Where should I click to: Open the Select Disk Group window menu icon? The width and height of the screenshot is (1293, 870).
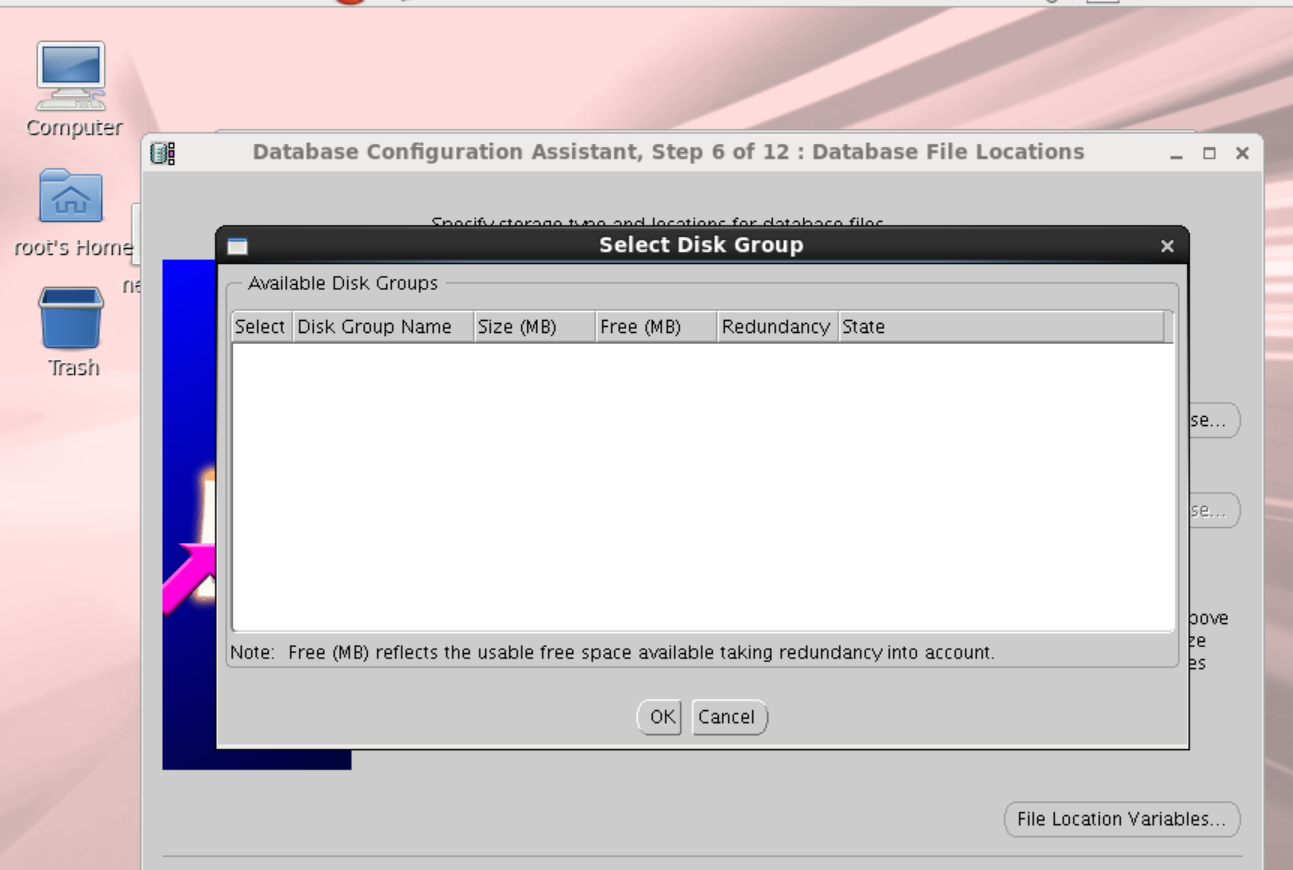pos(237,246)
